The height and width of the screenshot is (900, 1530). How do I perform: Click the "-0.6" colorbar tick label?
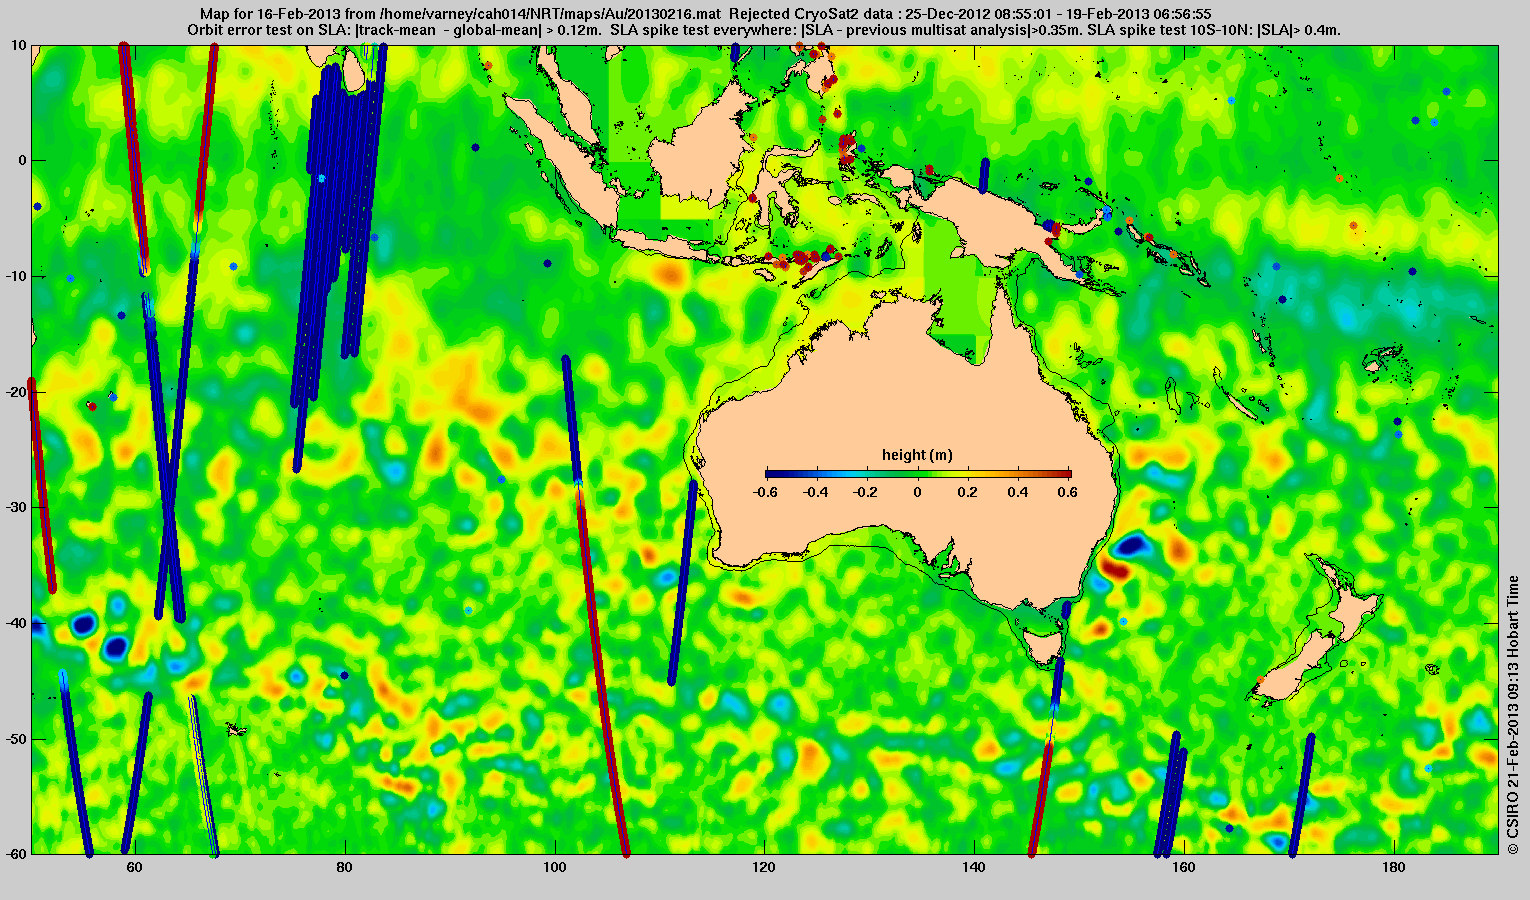click(x=765, y=492)
